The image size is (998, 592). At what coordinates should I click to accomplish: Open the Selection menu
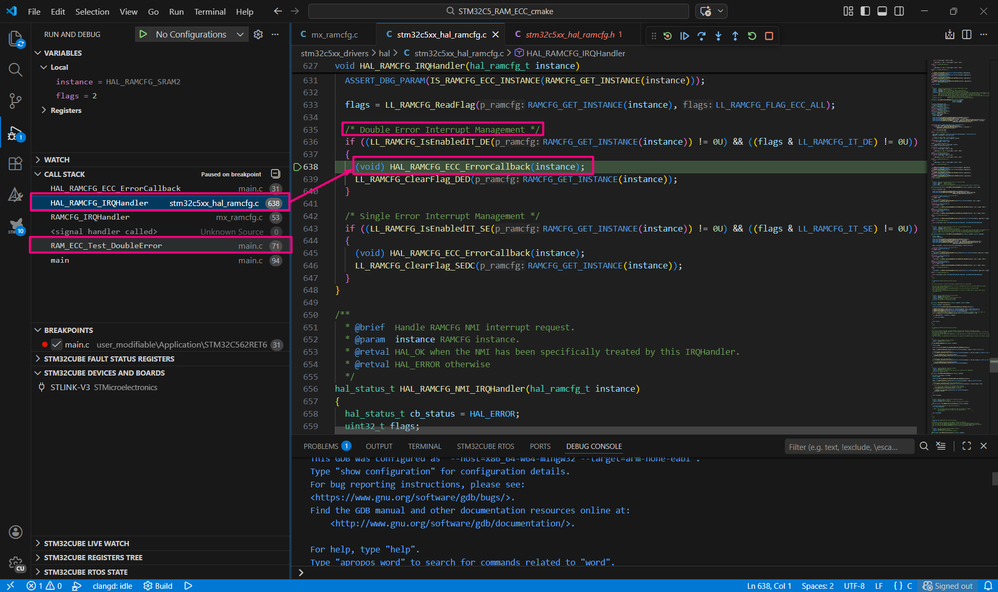click(x=92, y=11)
